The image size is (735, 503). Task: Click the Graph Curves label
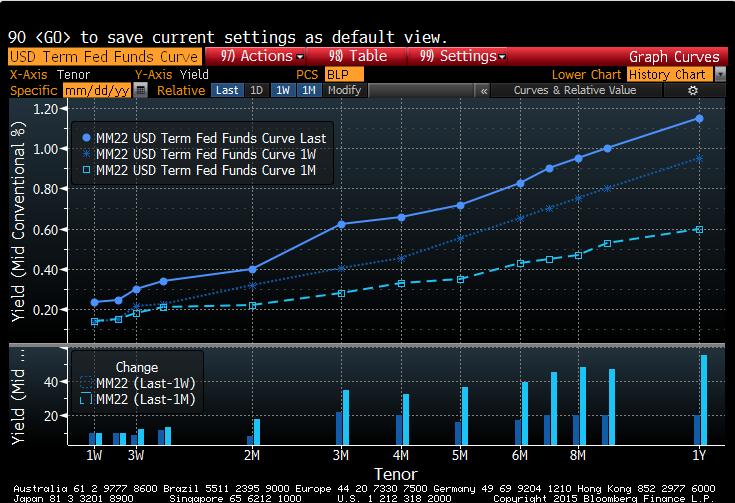674,57
